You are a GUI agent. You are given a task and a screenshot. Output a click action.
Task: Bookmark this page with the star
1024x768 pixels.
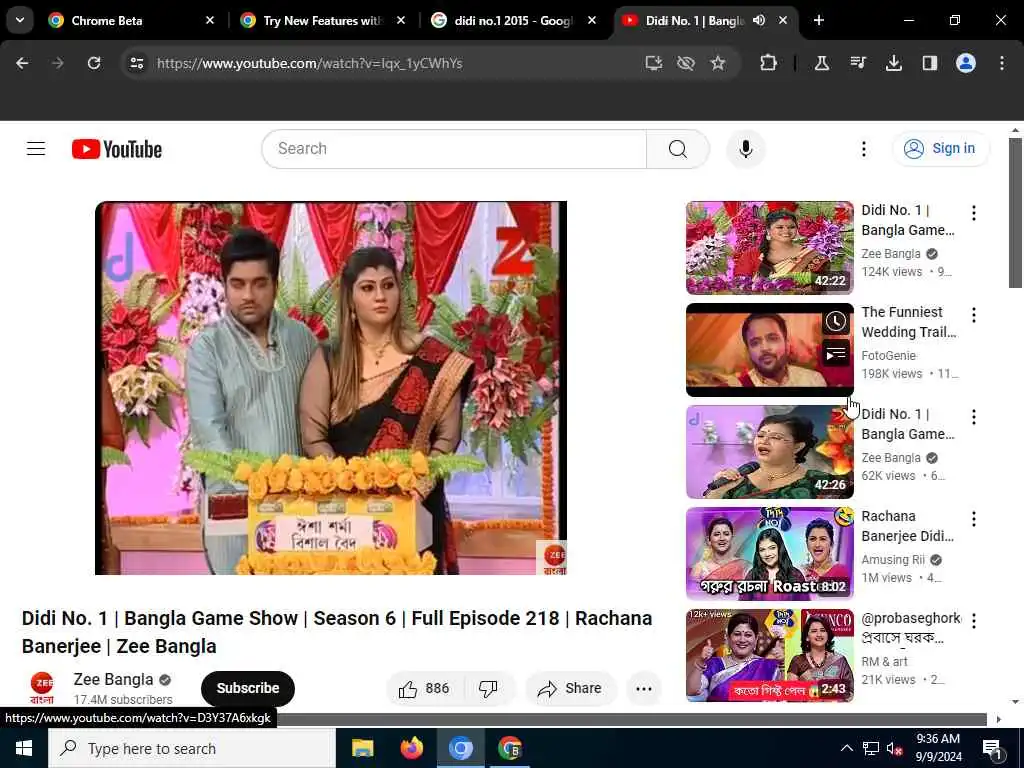click(718, 63)
